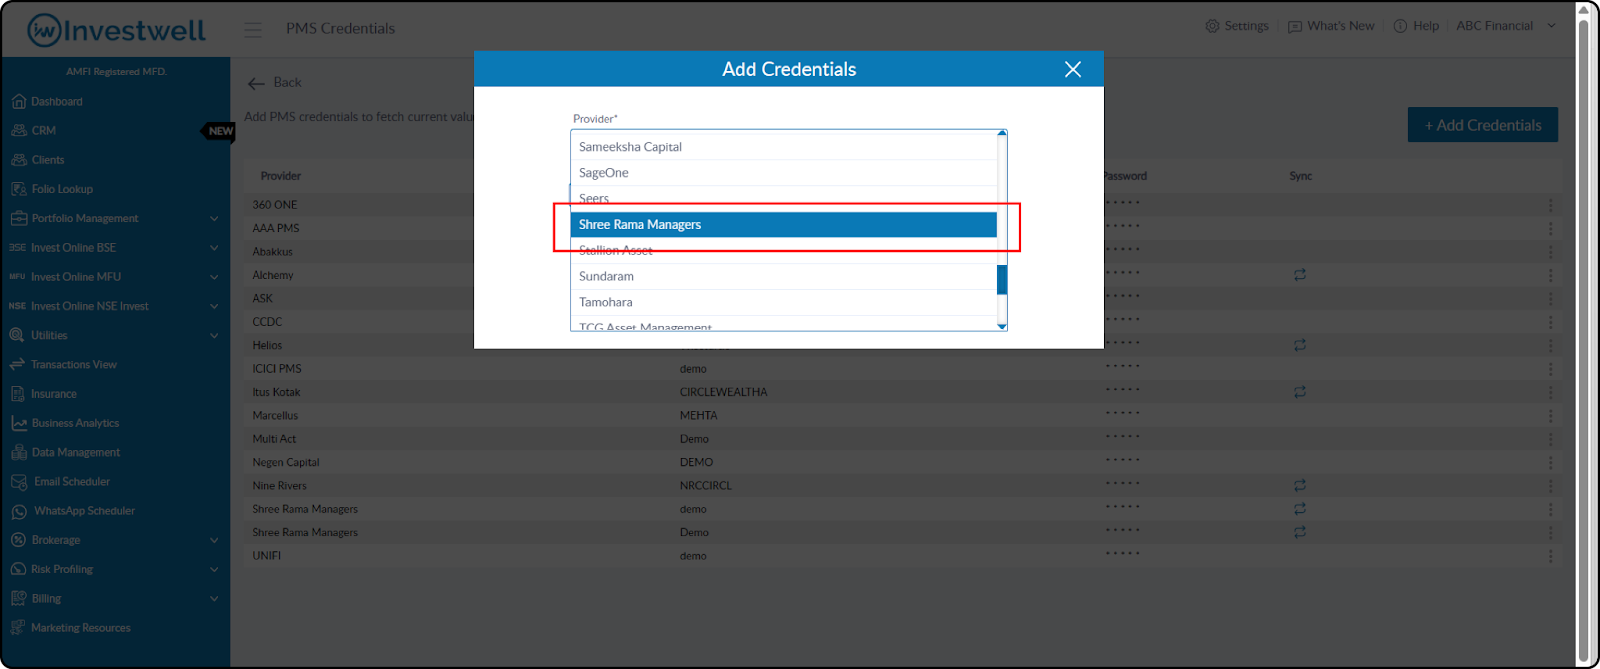
Task: Open three-dot menu for ICICI PMS row
Action: (1551, 369)
